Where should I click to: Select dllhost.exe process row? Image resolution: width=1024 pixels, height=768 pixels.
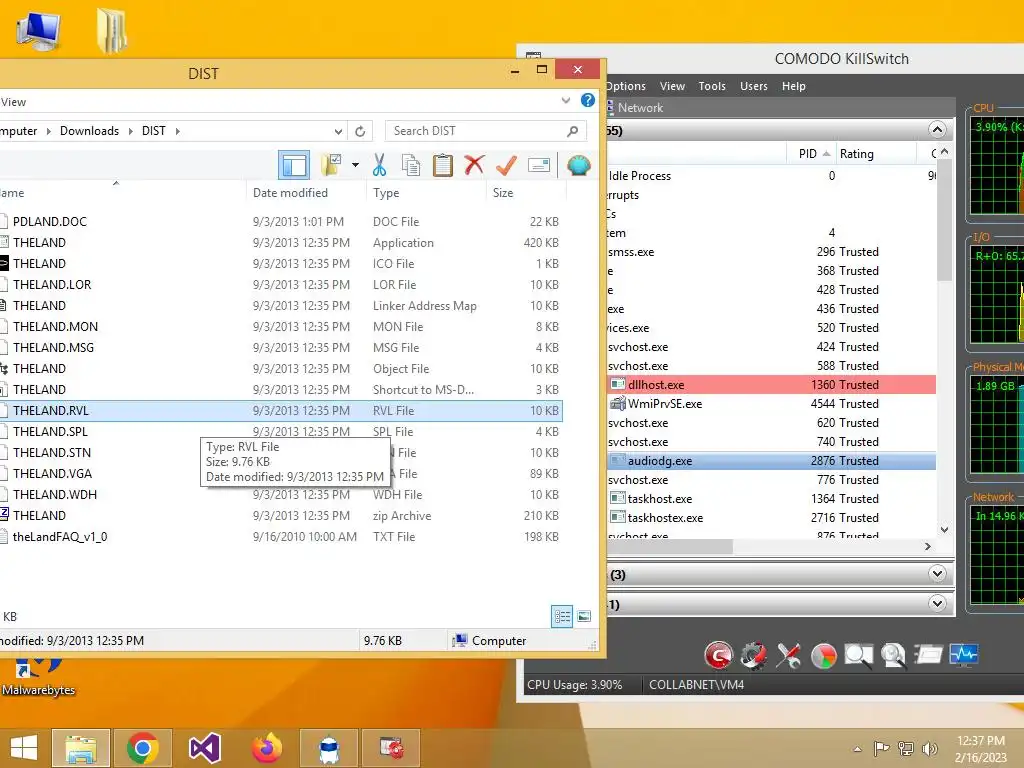pyautogui.click(x=771, y=385)
